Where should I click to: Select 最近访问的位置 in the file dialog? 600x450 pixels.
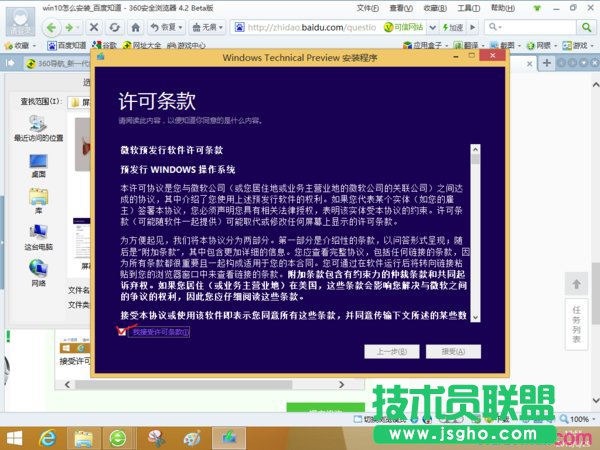(x=38, y=129)
